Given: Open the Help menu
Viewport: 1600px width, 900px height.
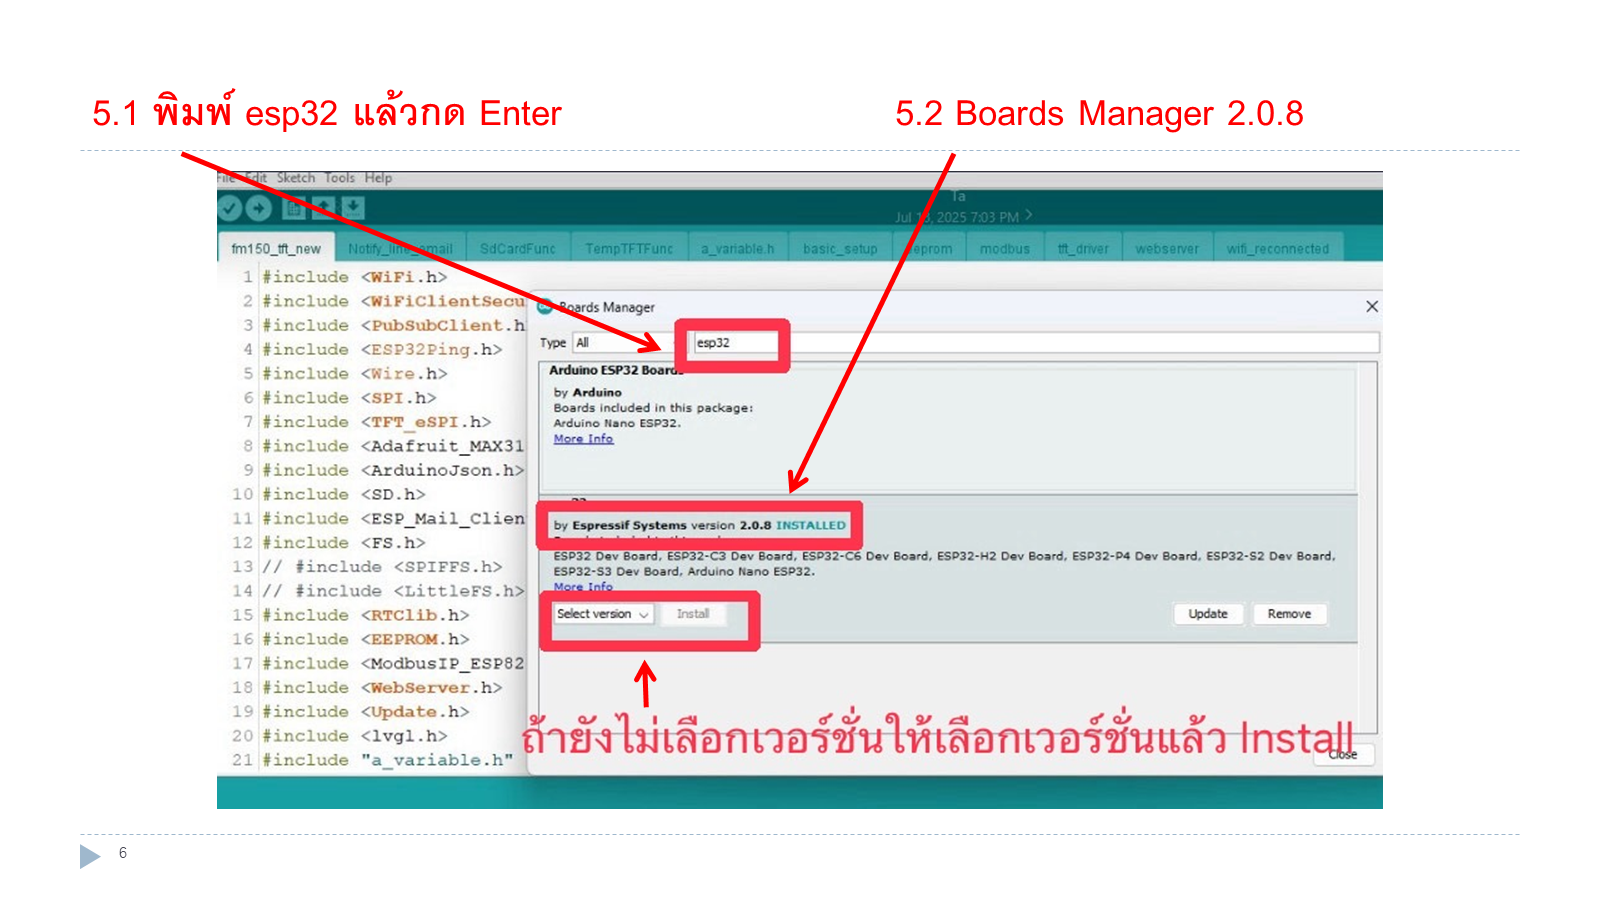Looking at the screenshot, I should pos(378,178).
